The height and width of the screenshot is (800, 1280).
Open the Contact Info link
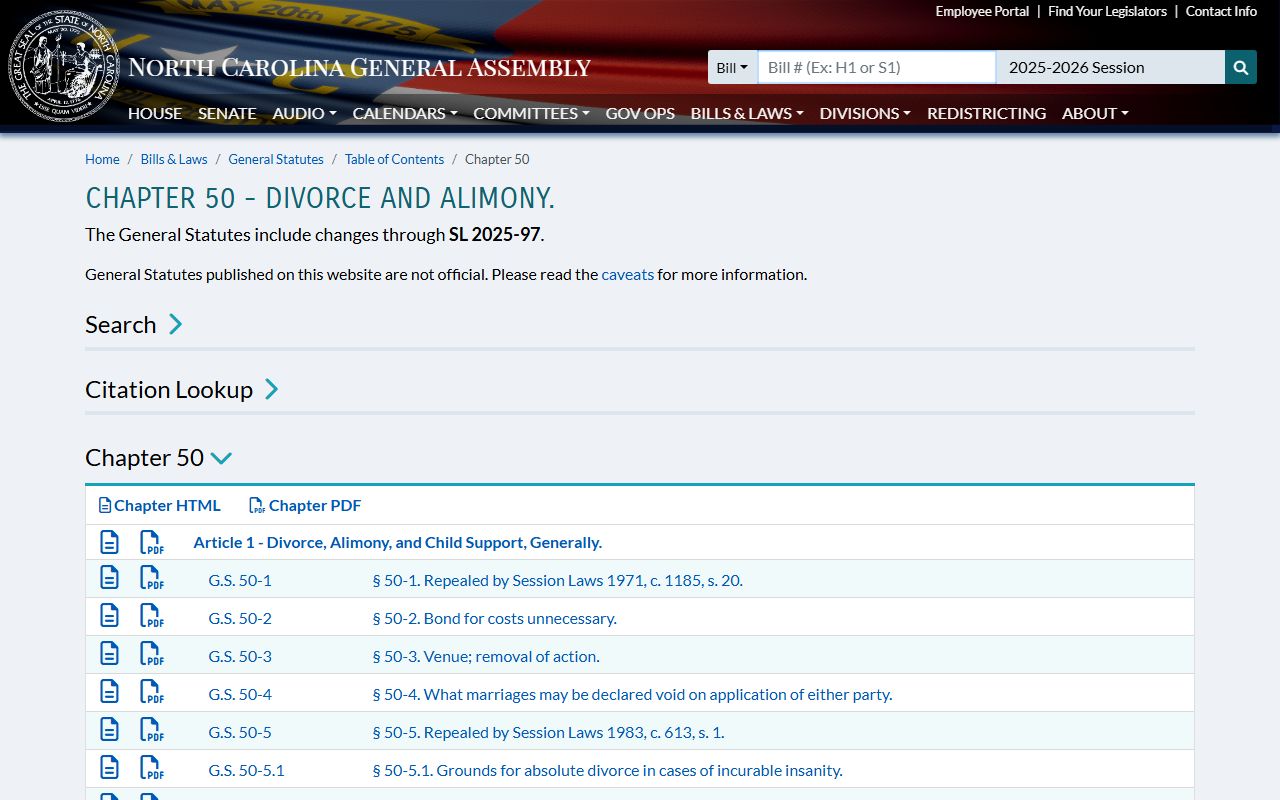coord(1221,11)
